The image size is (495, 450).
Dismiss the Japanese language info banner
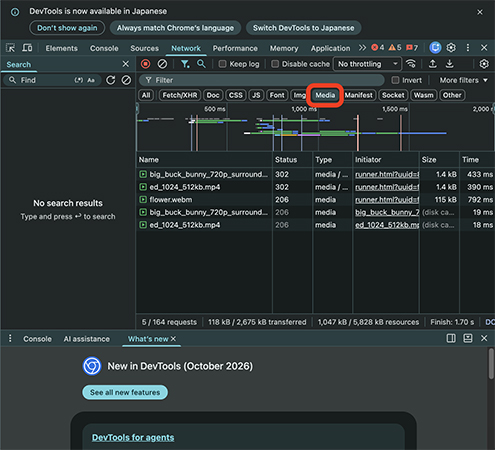[480, 12]
